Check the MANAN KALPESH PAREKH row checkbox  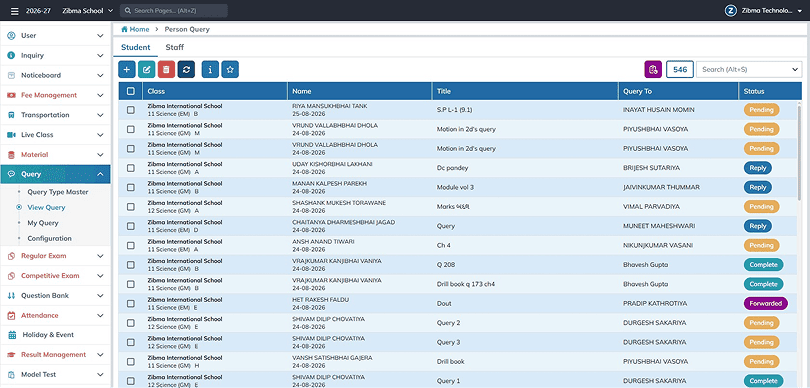(x=131, y=187)
